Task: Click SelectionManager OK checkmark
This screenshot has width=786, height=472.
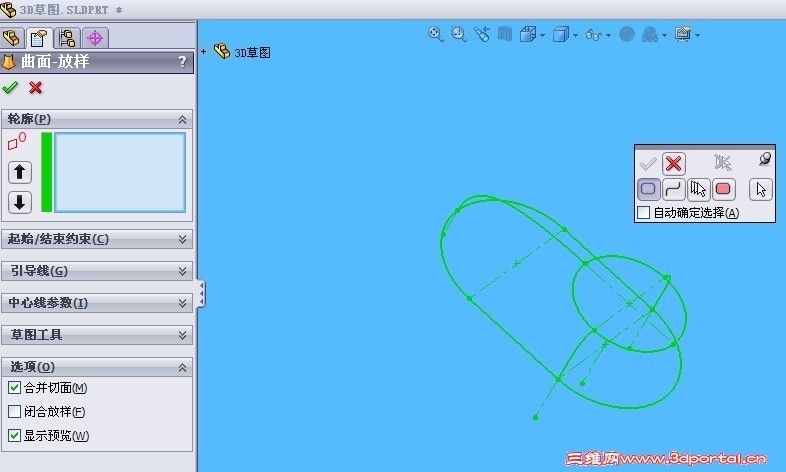Action: point(648,163)
